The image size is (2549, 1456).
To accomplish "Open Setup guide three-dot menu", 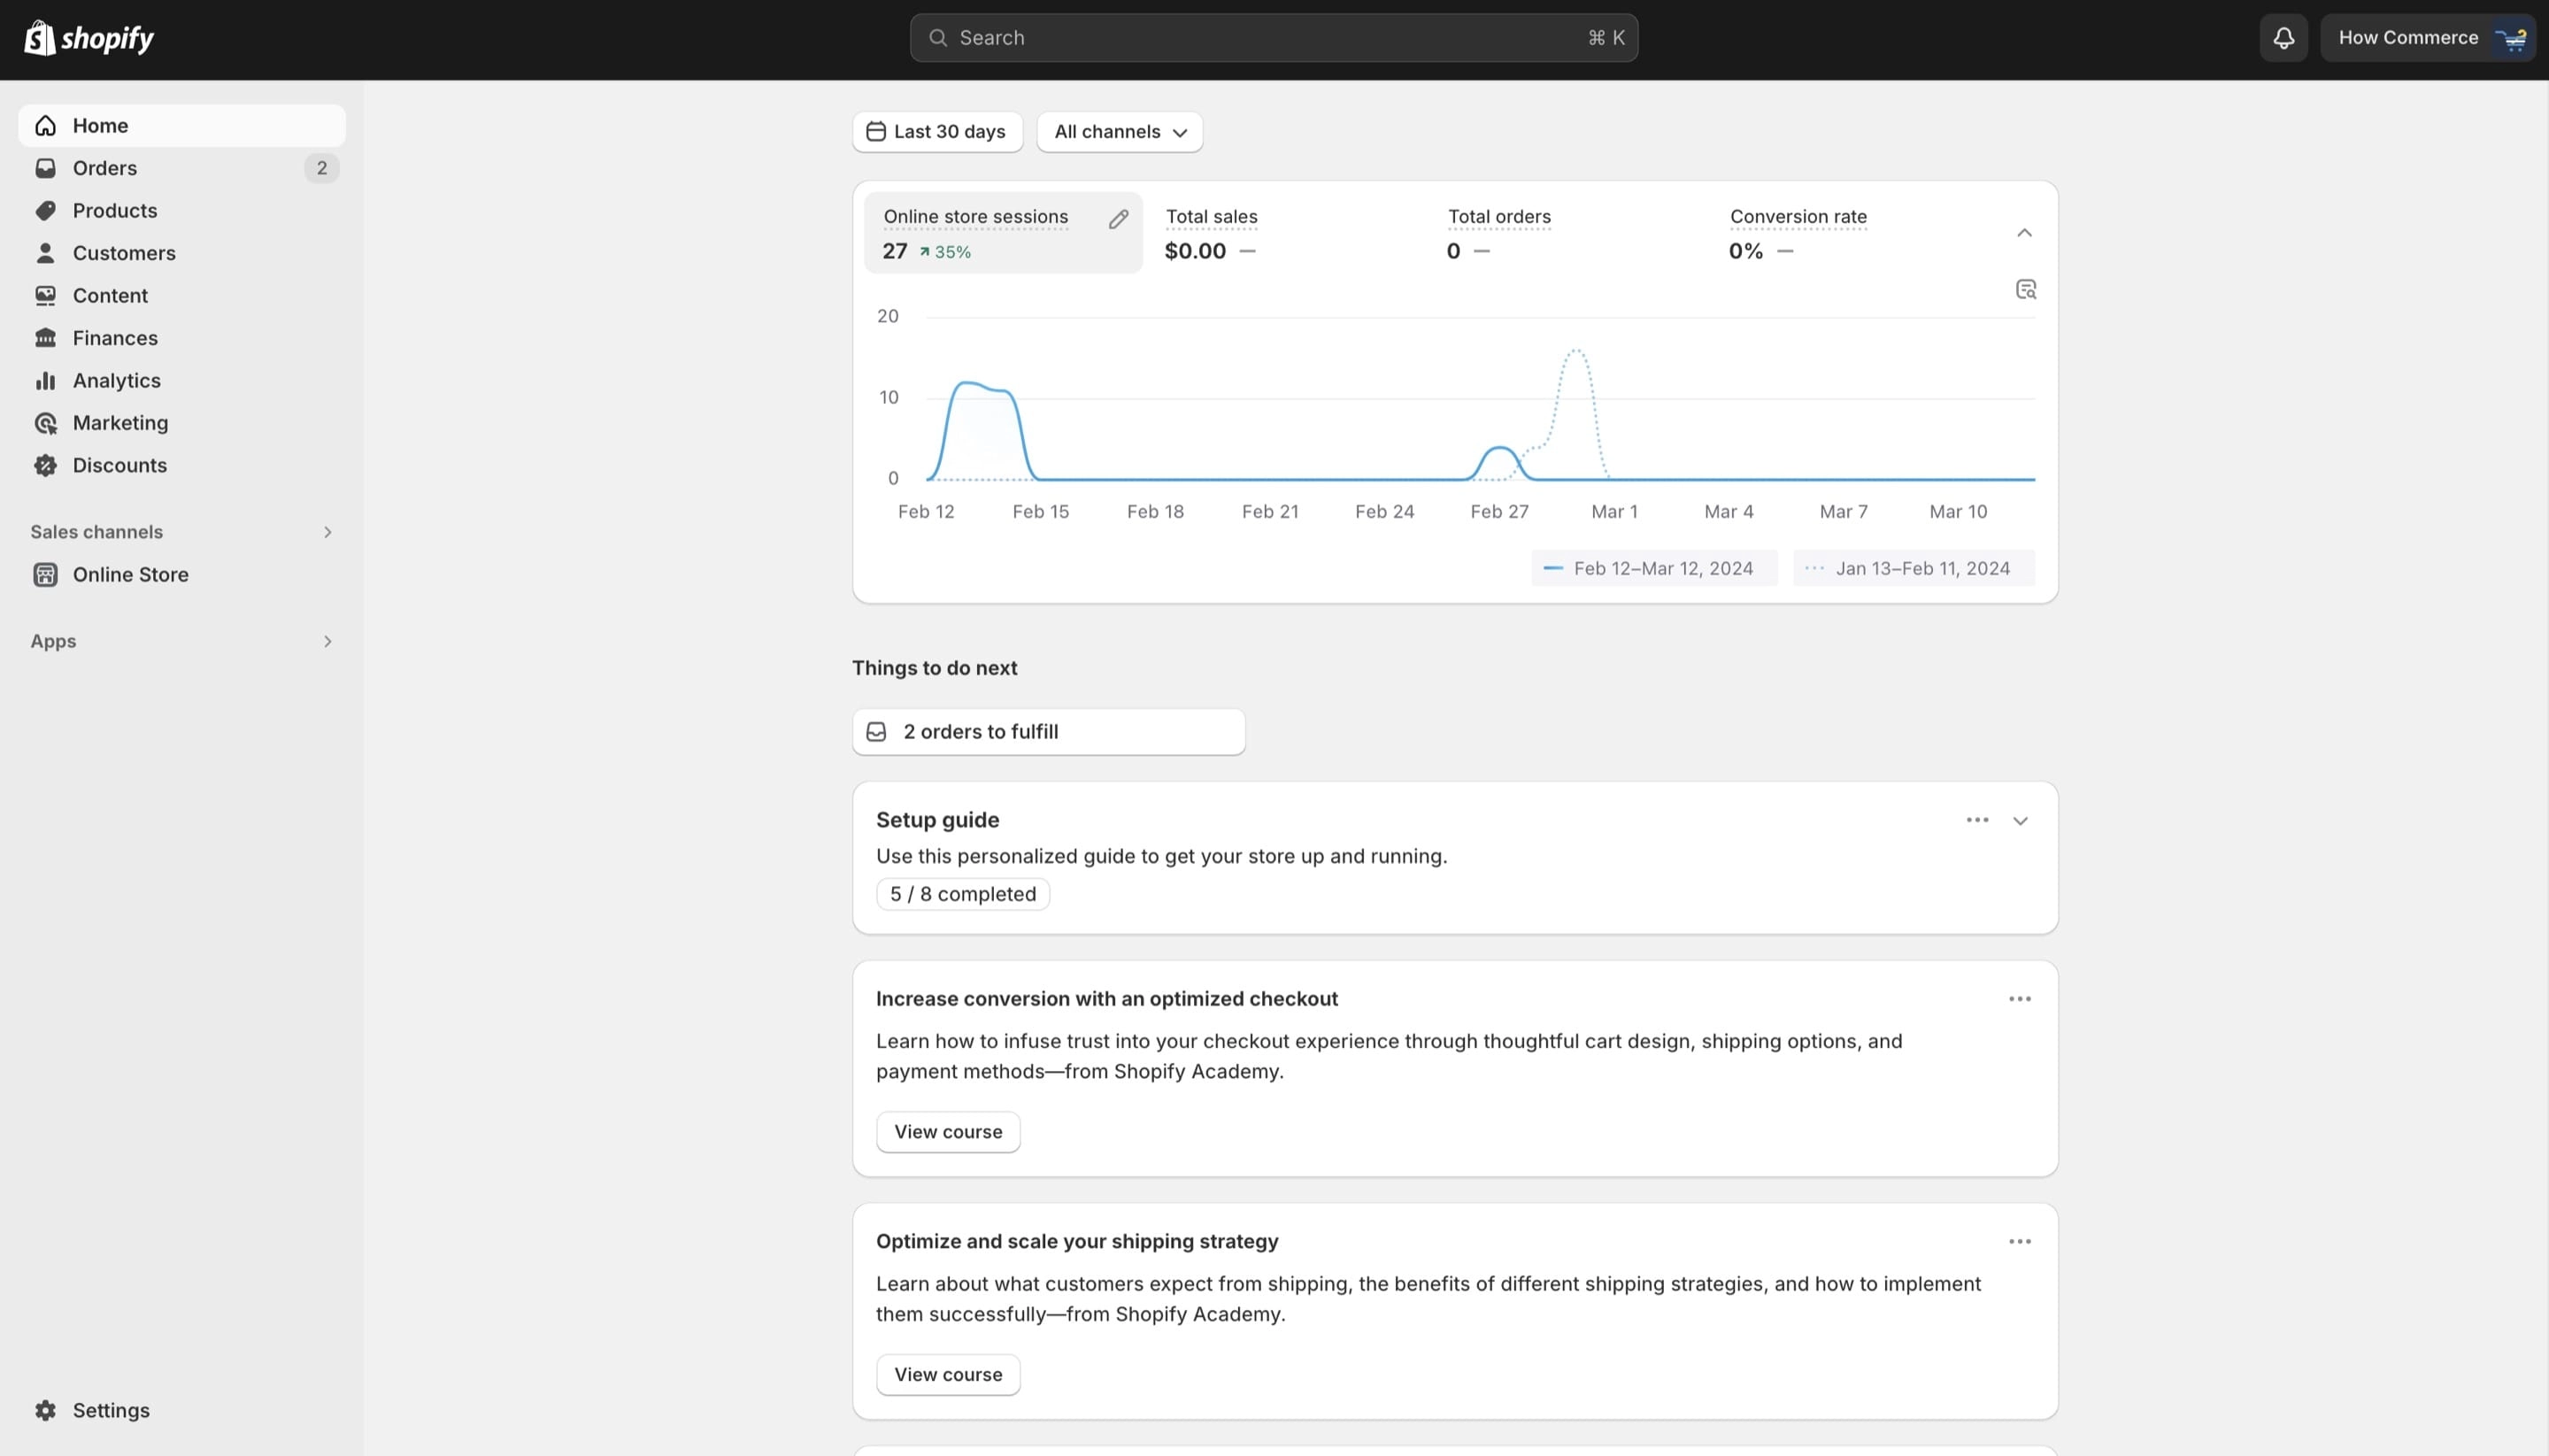I will [x=1976, y=820].
